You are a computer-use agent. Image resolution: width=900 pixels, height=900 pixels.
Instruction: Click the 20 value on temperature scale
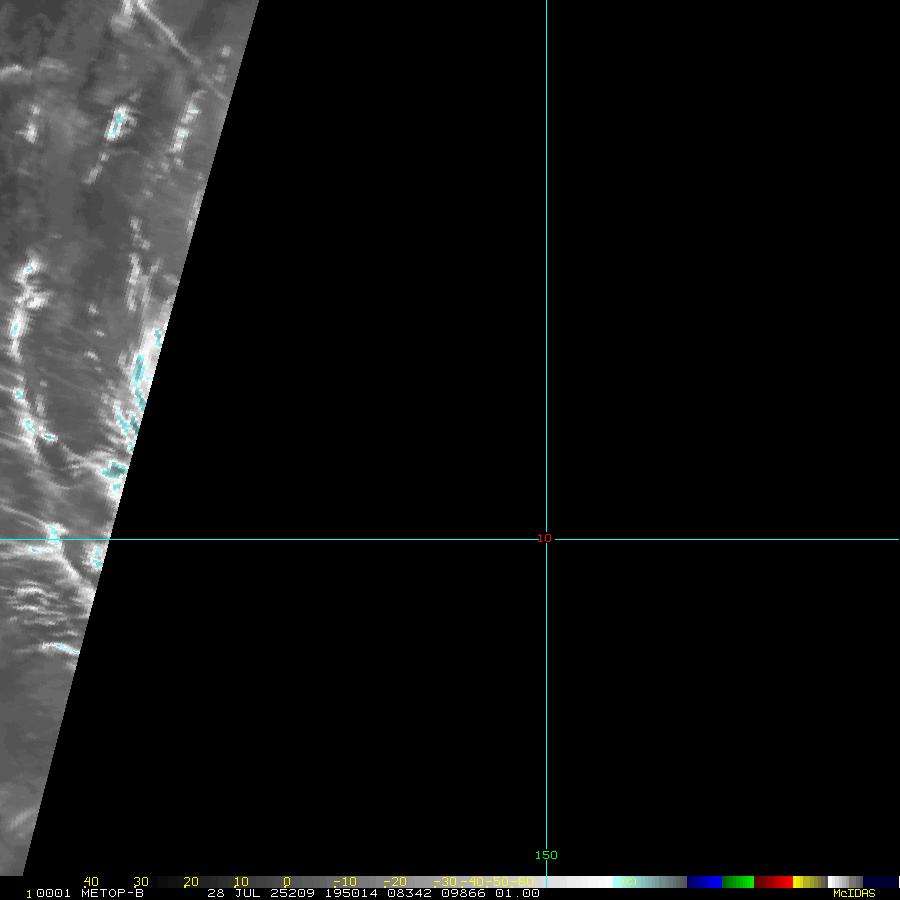click(x=191, y=882)
